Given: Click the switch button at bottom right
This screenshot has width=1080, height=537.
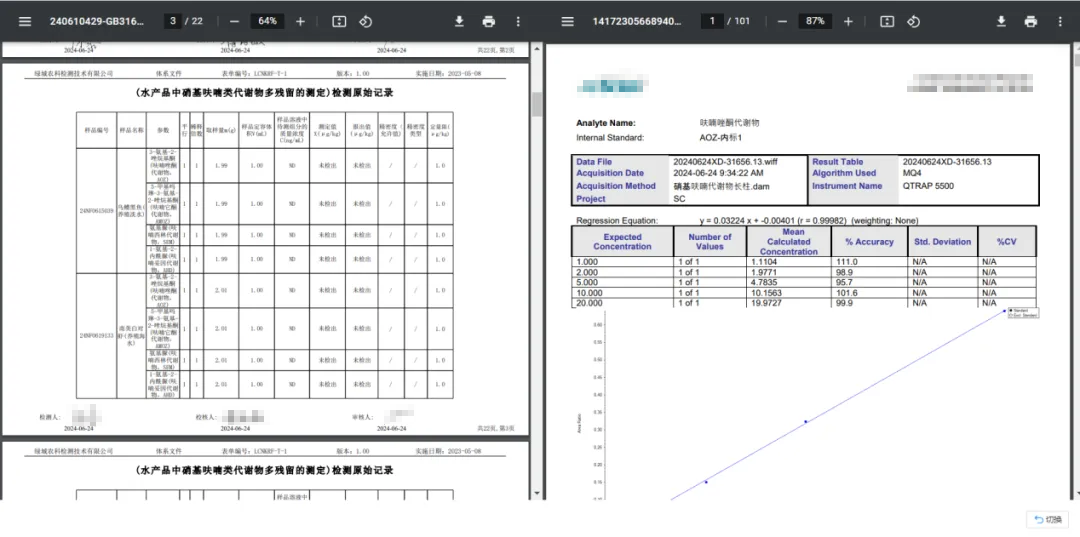Looking at the screenshot, I should pos(1048,519).
